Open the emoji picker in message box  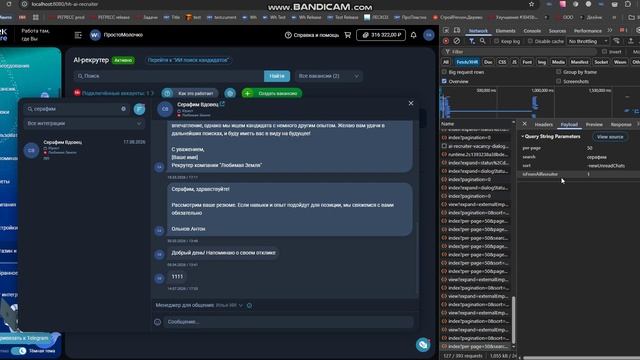point(158,322)
